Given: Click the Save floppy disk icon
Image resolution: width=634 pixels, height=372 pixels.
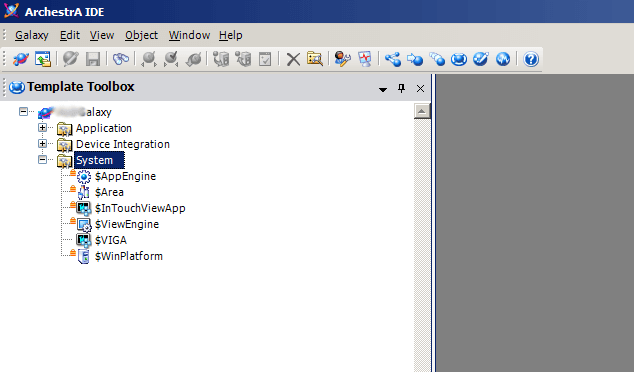Looking at the screenshot, I should (x=93, y=59).
